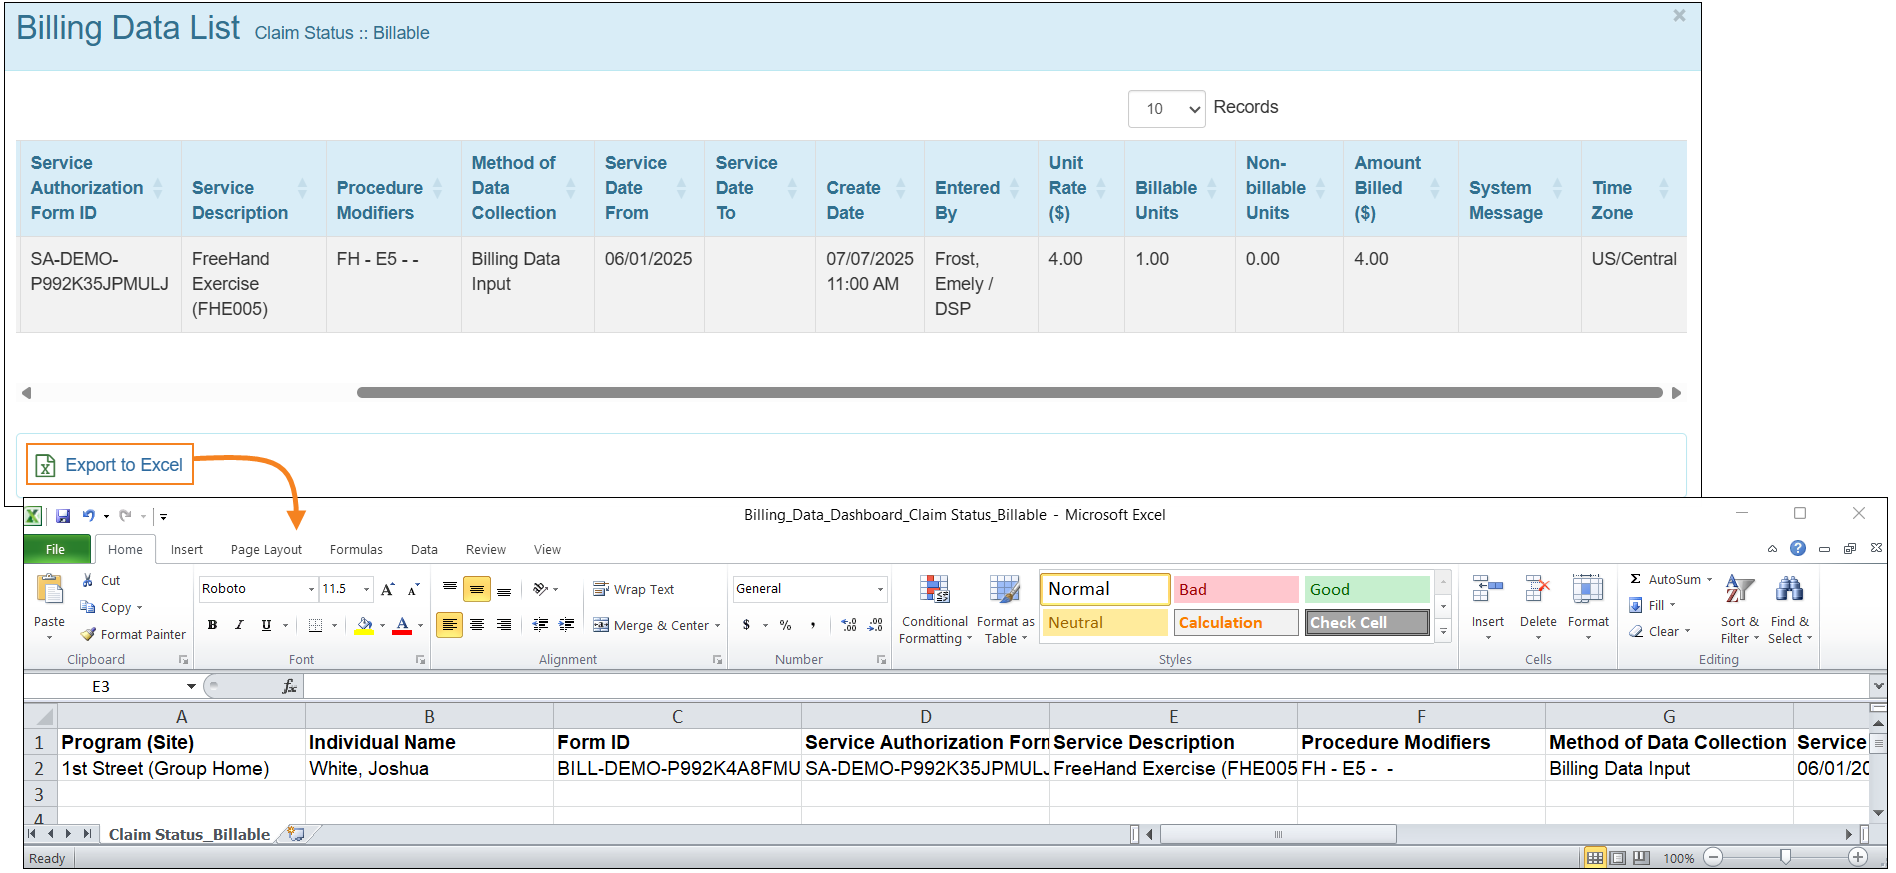Expand the Clear dropdown in Editing group
This screenshot has width=1896, height=873.
[1687, 631]
